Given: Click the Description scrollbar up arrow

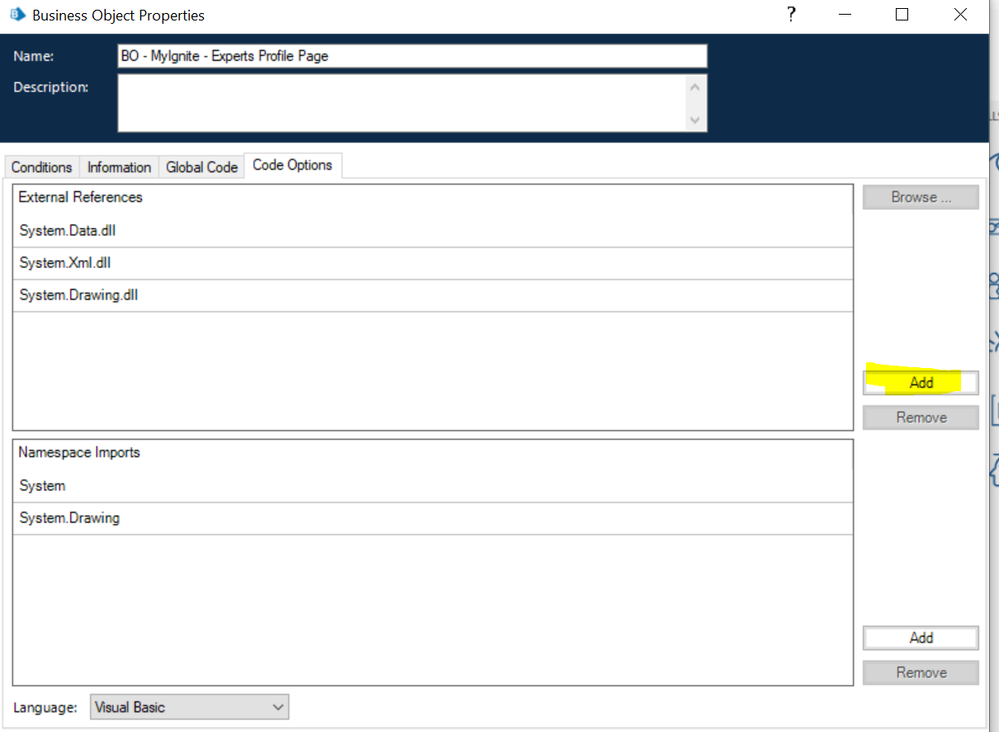Looking at the screenshot, I should [695, 87].
